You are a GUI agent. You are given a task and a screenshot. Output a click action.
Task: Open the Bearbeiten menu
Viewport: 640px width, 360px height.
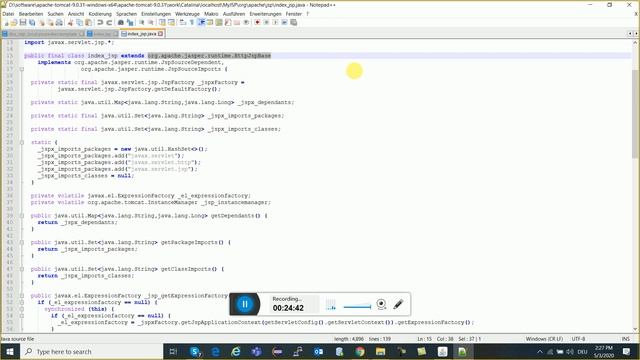[x=31, y=13]
